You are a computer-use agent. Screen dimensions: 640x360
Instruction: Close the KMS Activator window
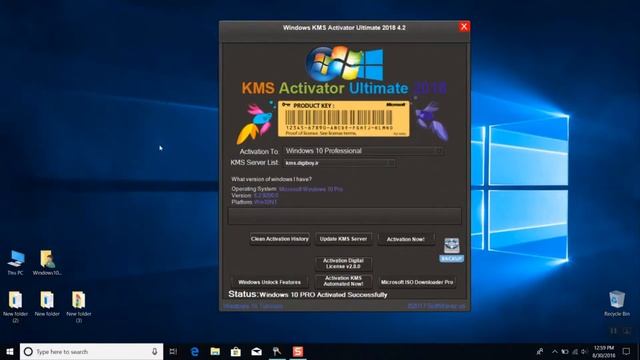point(464,27)
